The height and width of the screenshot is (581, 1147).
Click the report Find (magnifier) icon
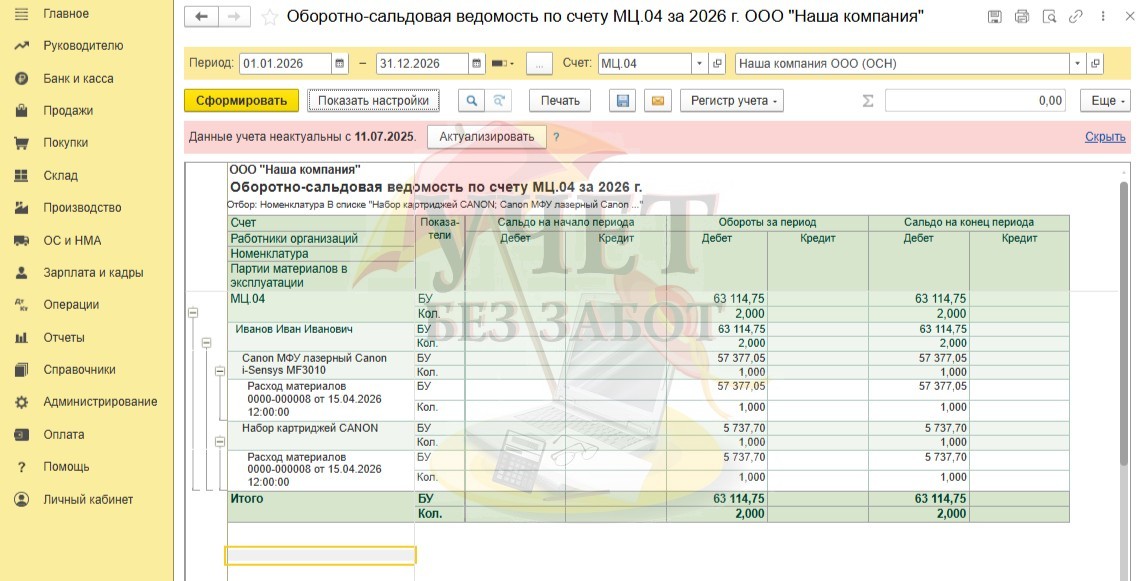click(x=470, y=100)
